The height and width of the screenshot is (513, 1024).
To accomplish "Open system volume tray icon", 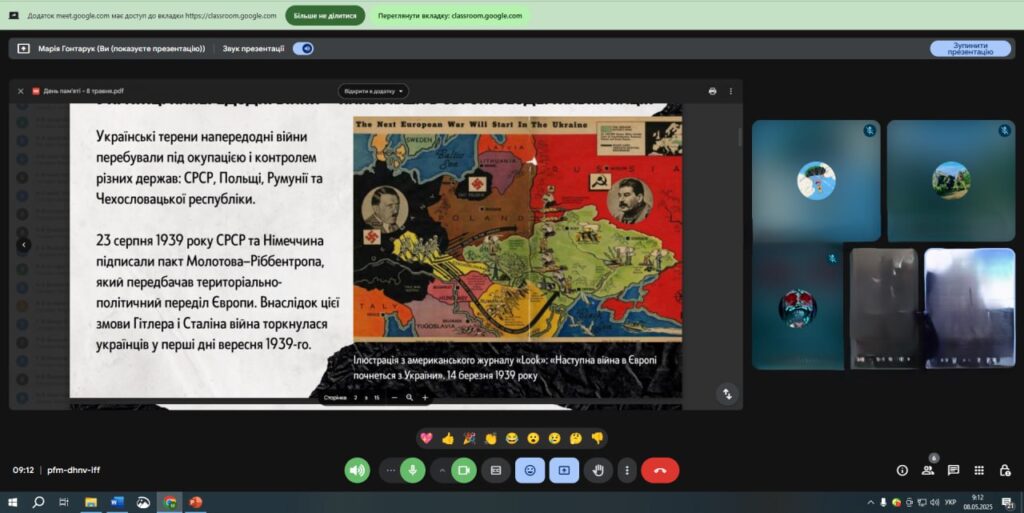I will coord(934,503).
